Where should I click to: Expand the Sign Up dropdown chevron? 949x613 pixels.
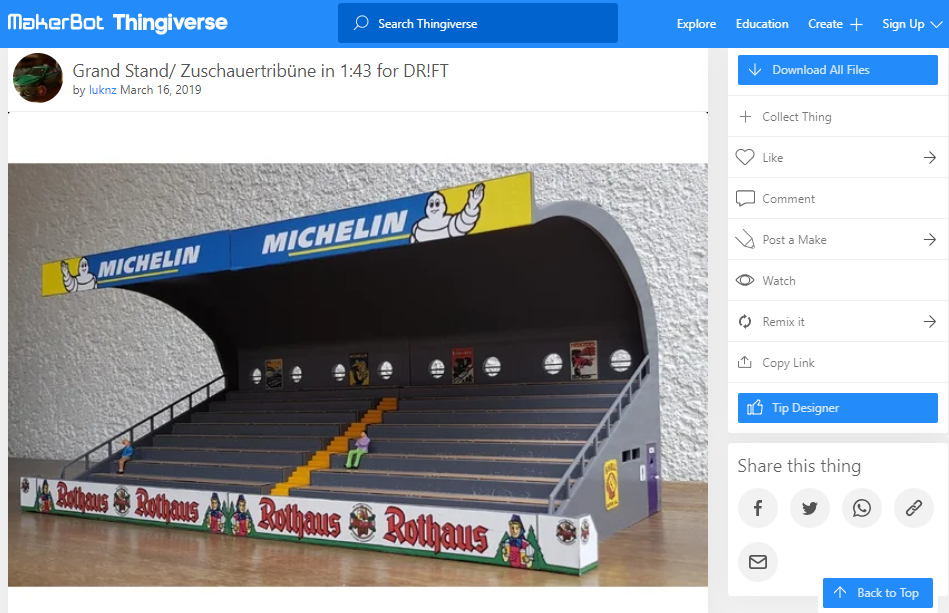click(936, 24)
